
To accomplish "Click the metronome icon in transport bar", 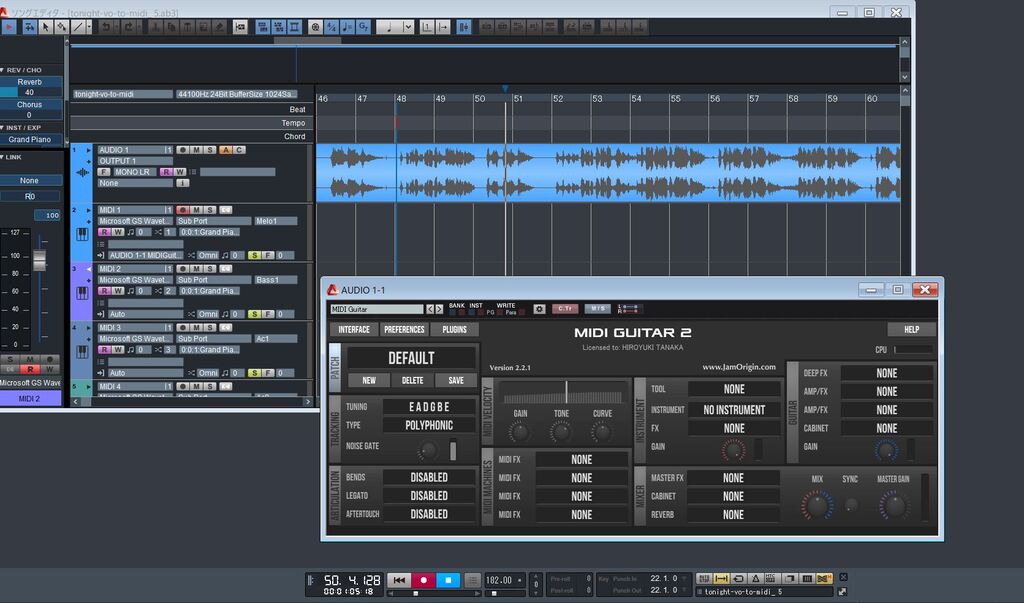I will pyautogui.click(x=756, y=579).
